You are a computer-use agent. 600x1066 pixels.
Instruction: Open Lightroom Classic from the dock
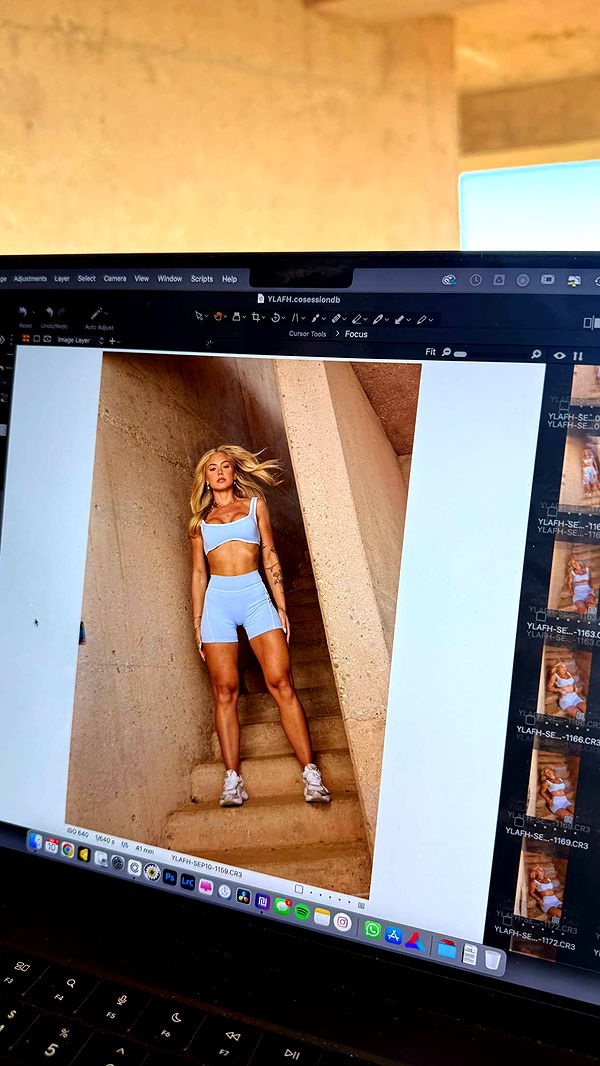point(187,881)
